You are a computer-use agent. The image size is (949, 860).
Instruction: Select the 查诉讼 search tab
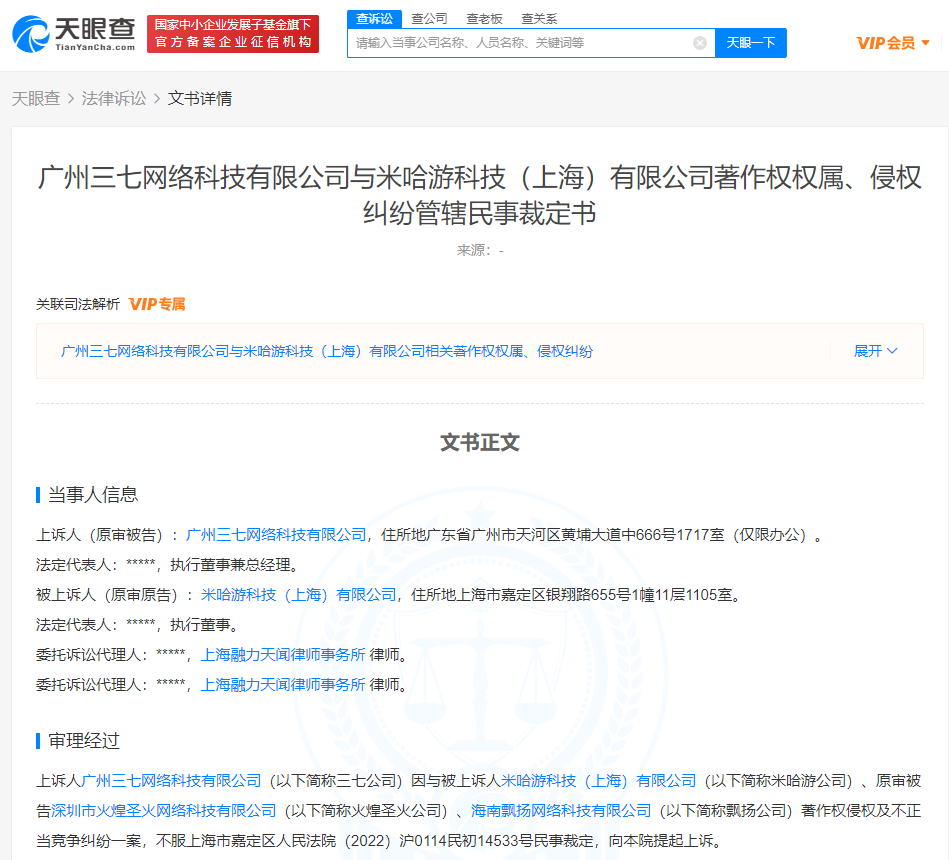(x=375, y=19)
